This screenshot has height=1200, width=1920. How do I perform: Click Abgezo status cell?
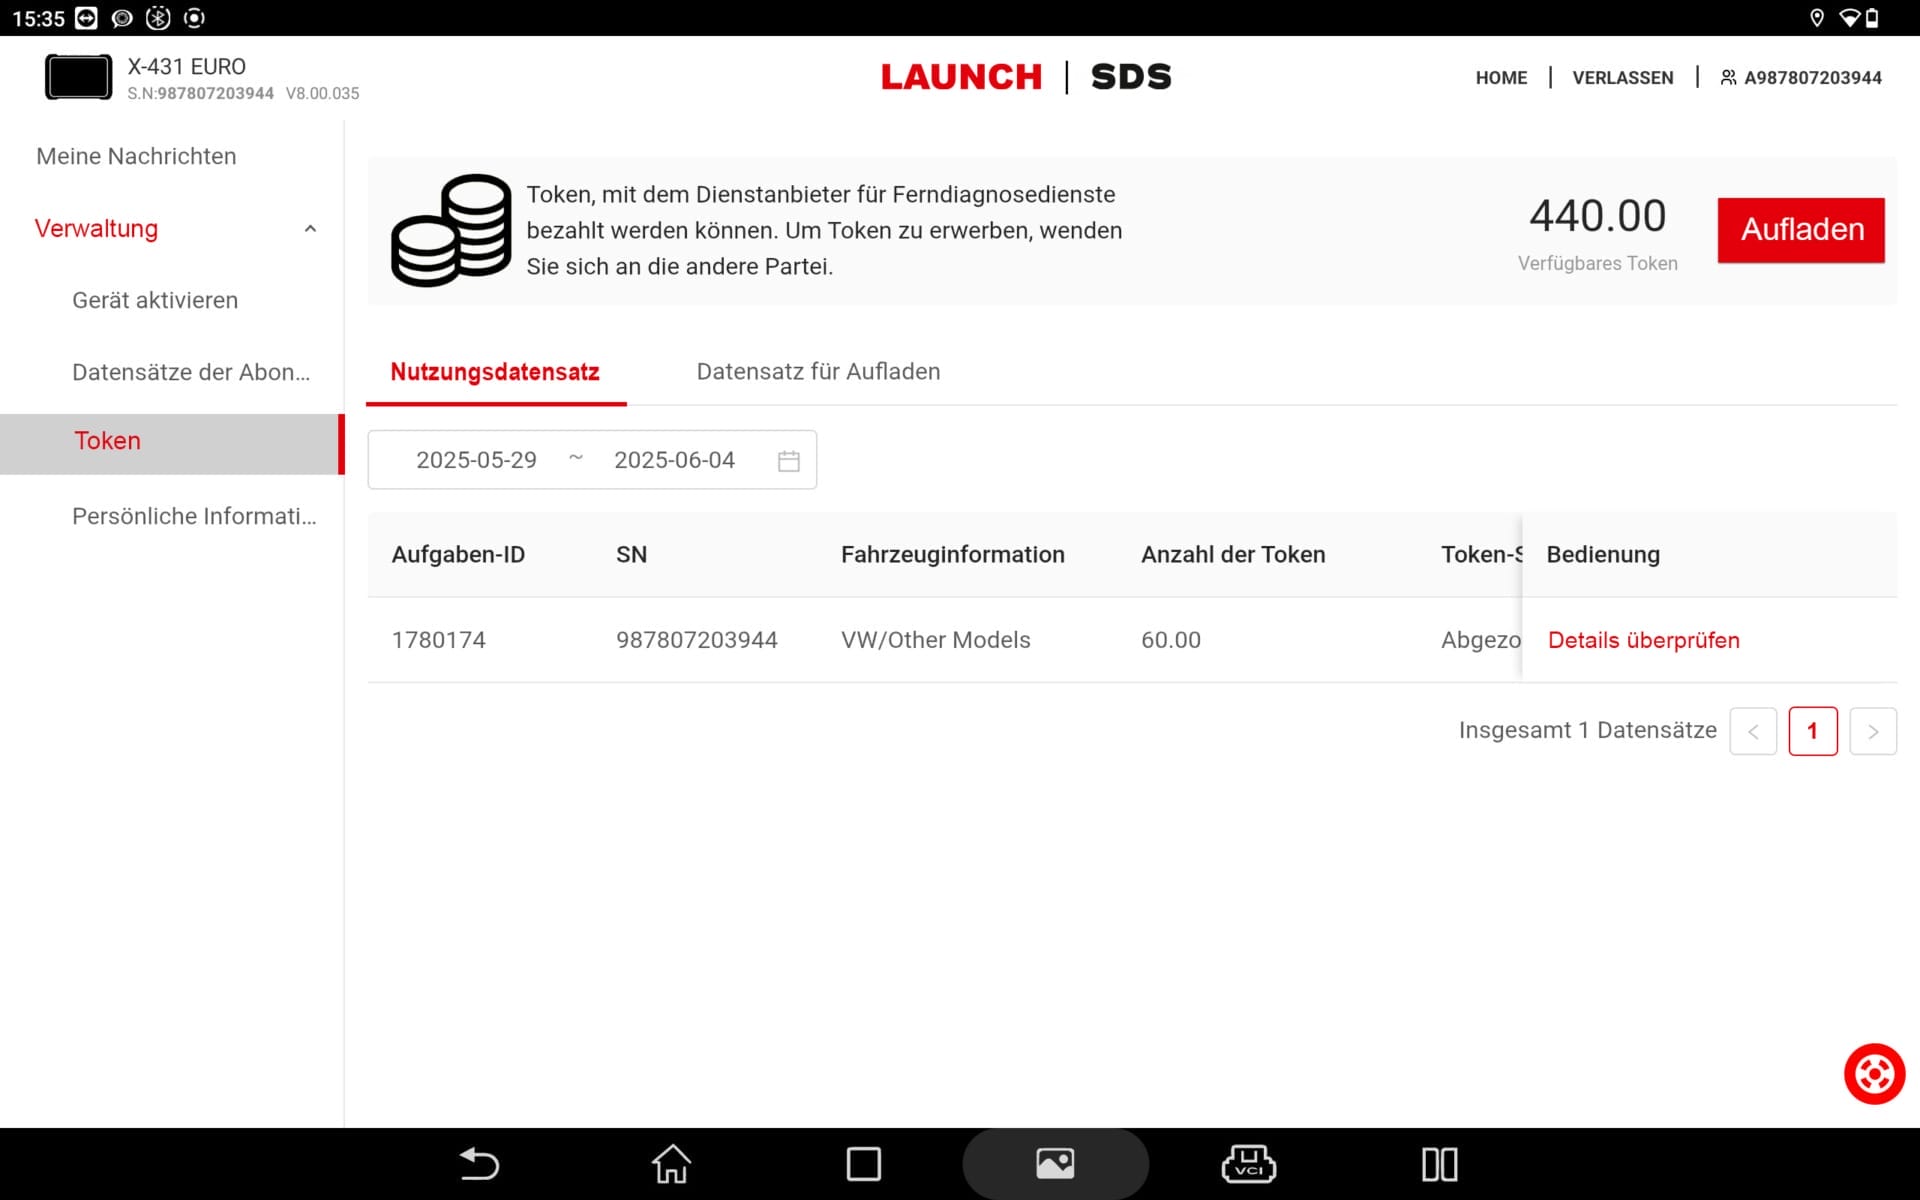[x=1480, y=640]
